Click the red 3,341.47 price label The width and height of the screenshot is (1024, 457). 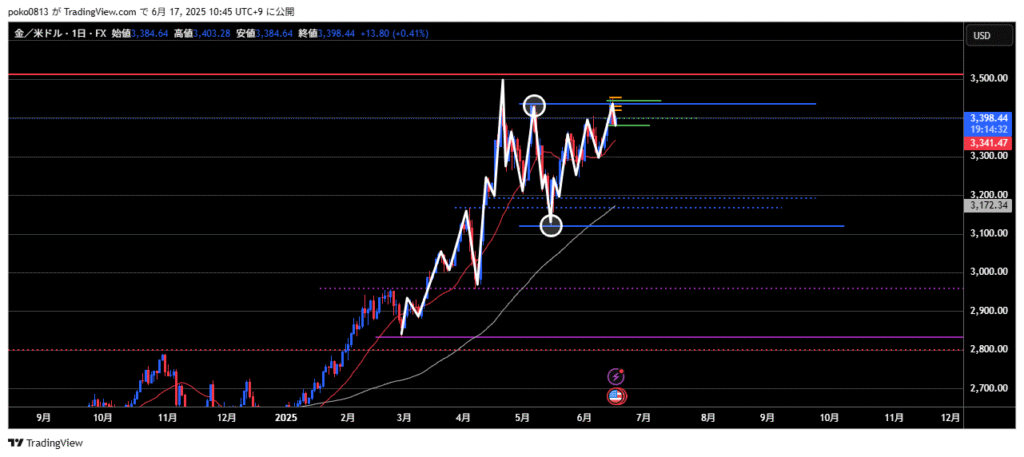pyautogui.click(x=988, y=143)
